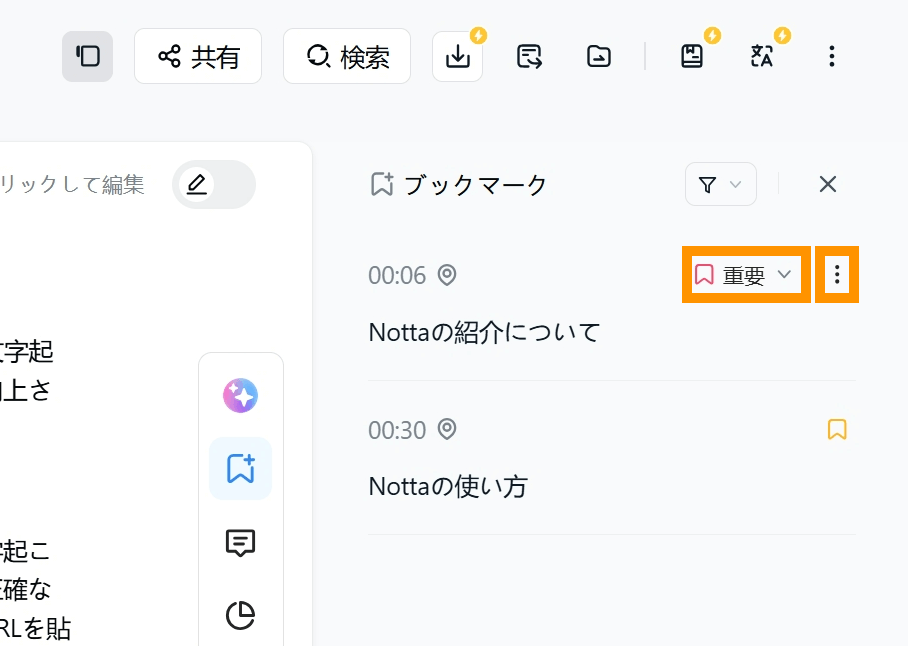The width and height of the screenshot is (908, 646).
Task: Expand the 重要 bookmark tag dropdown
Action: click(x=746, y=274)
